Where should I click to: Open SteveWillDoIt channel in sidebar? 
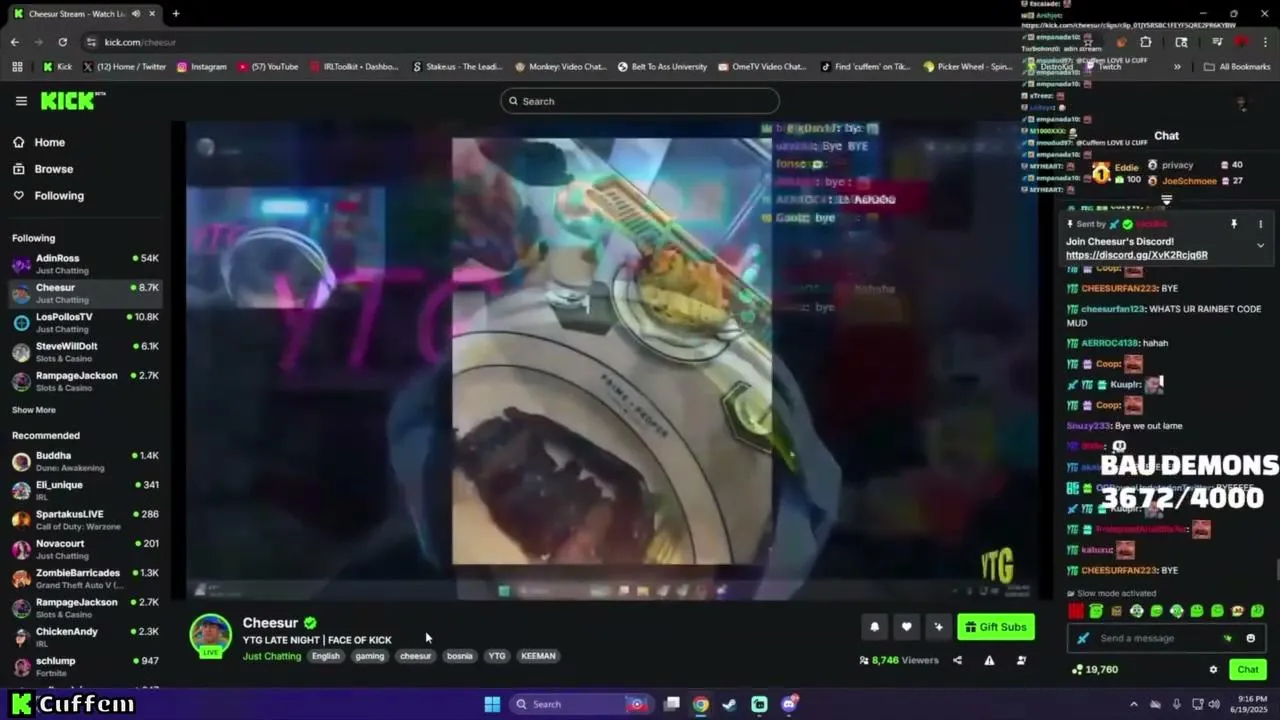(x=85, y=352)
